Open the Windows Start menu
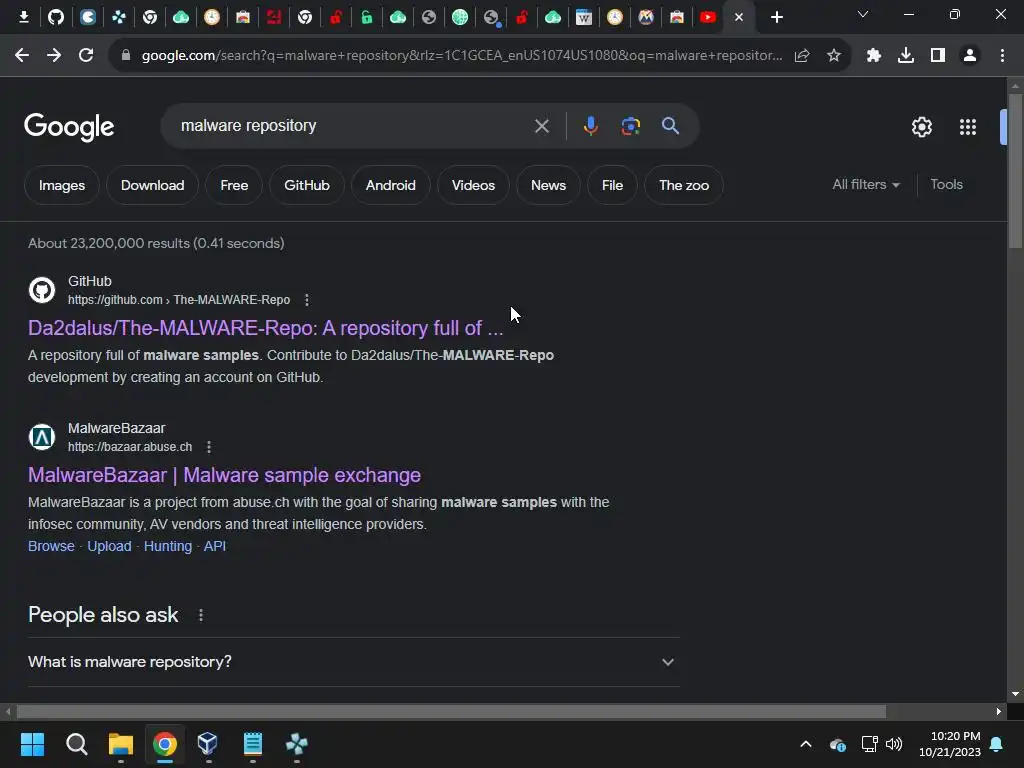Screen dimensions: 1024x768 [32, 744]
